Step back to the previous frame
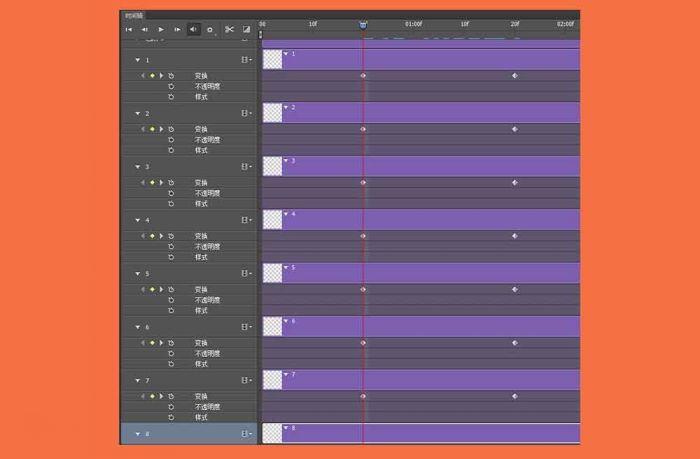Viewport: 700px width, 459px height. 144,30
